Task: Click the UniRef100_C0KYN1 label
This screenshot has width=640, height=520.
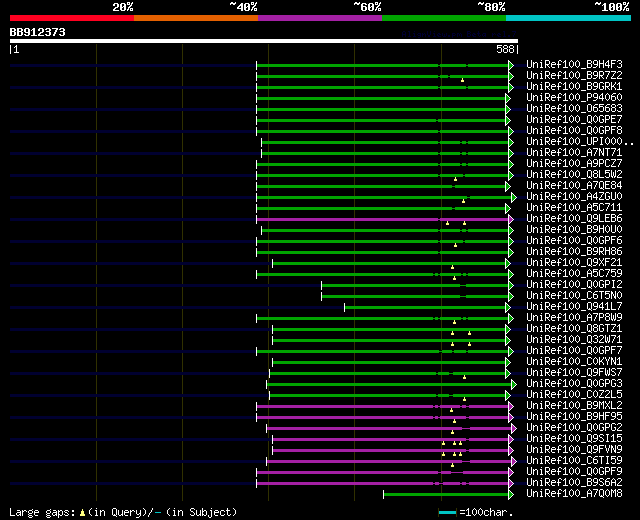Action: click(x=574, y=362)
